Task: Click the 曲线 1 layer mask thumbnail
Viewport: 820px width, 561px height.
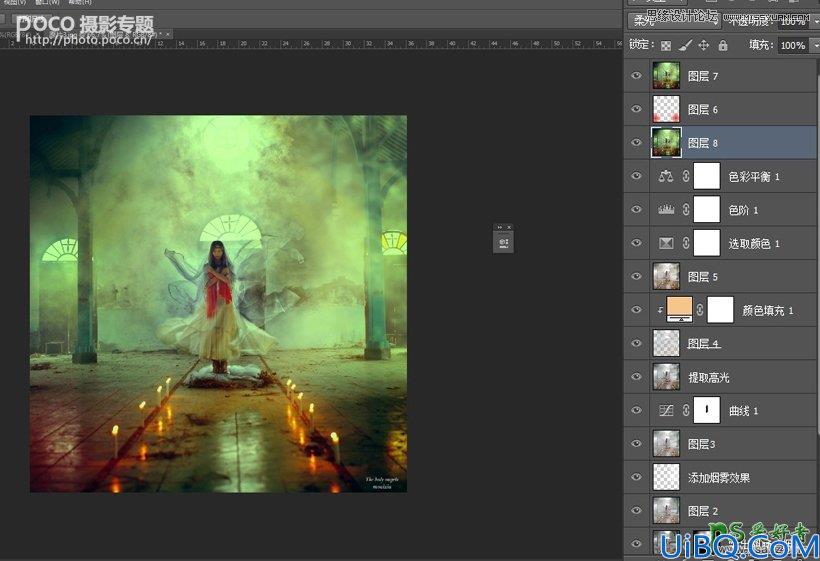Action: pyautogui.click(x=707, y=410)
